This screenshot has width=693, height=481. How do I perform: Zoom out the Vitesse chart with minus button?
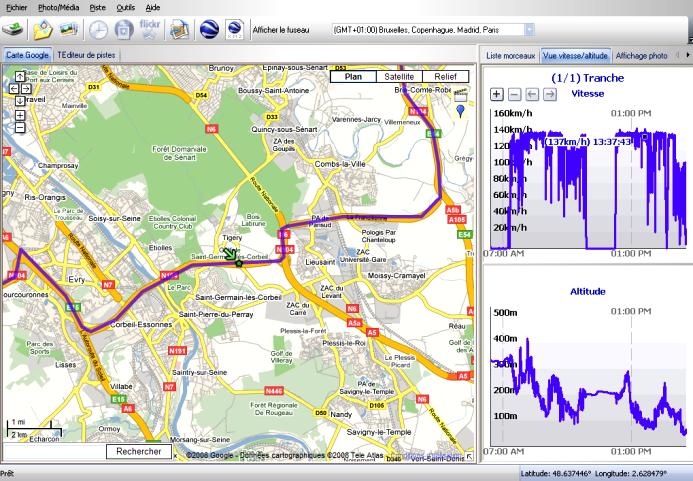pos(514,94)
